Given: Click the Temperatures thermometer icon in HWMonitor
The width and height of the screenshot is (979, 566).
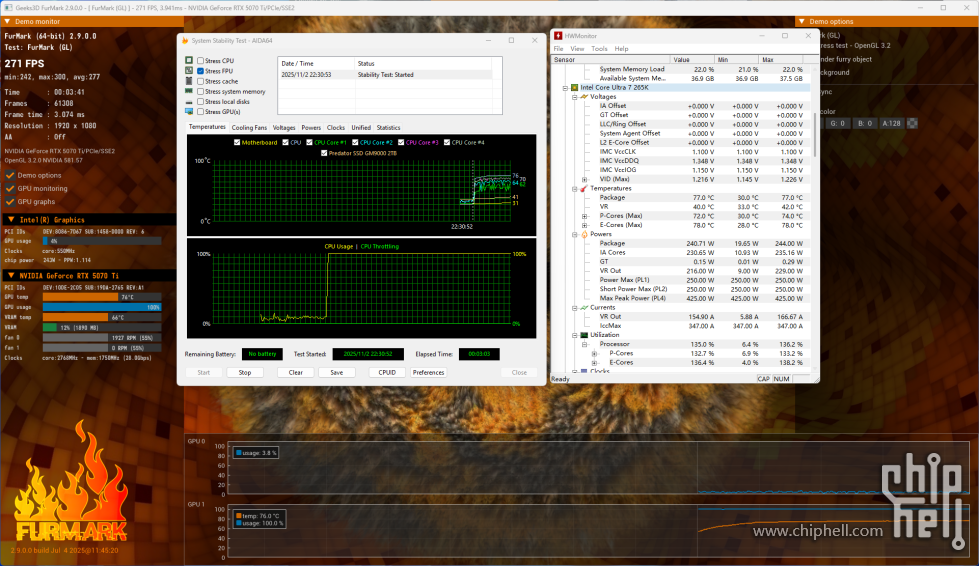Looking at the screenshot, I should (584, 188).
